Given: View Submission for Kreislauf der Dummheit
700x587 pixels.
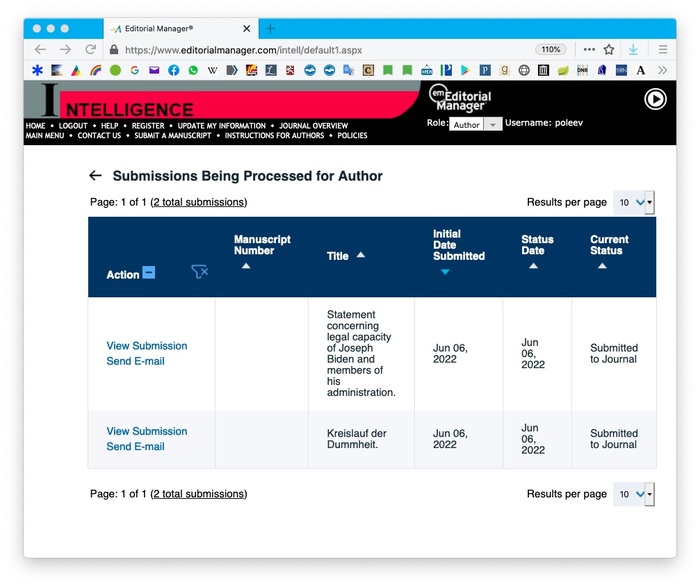Looking at the screenshot, I should 146,432.
